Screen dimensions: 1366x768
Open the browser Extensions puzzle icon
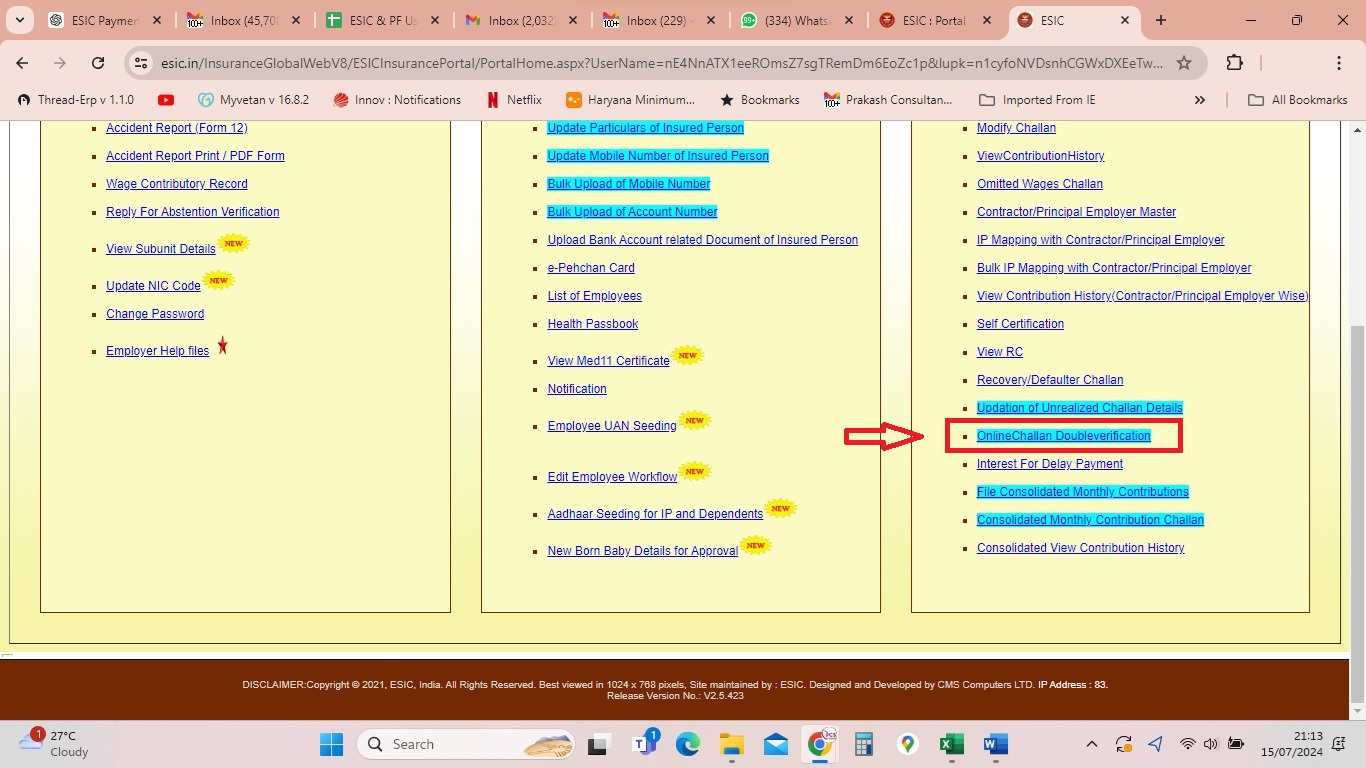pos(1234,63)
